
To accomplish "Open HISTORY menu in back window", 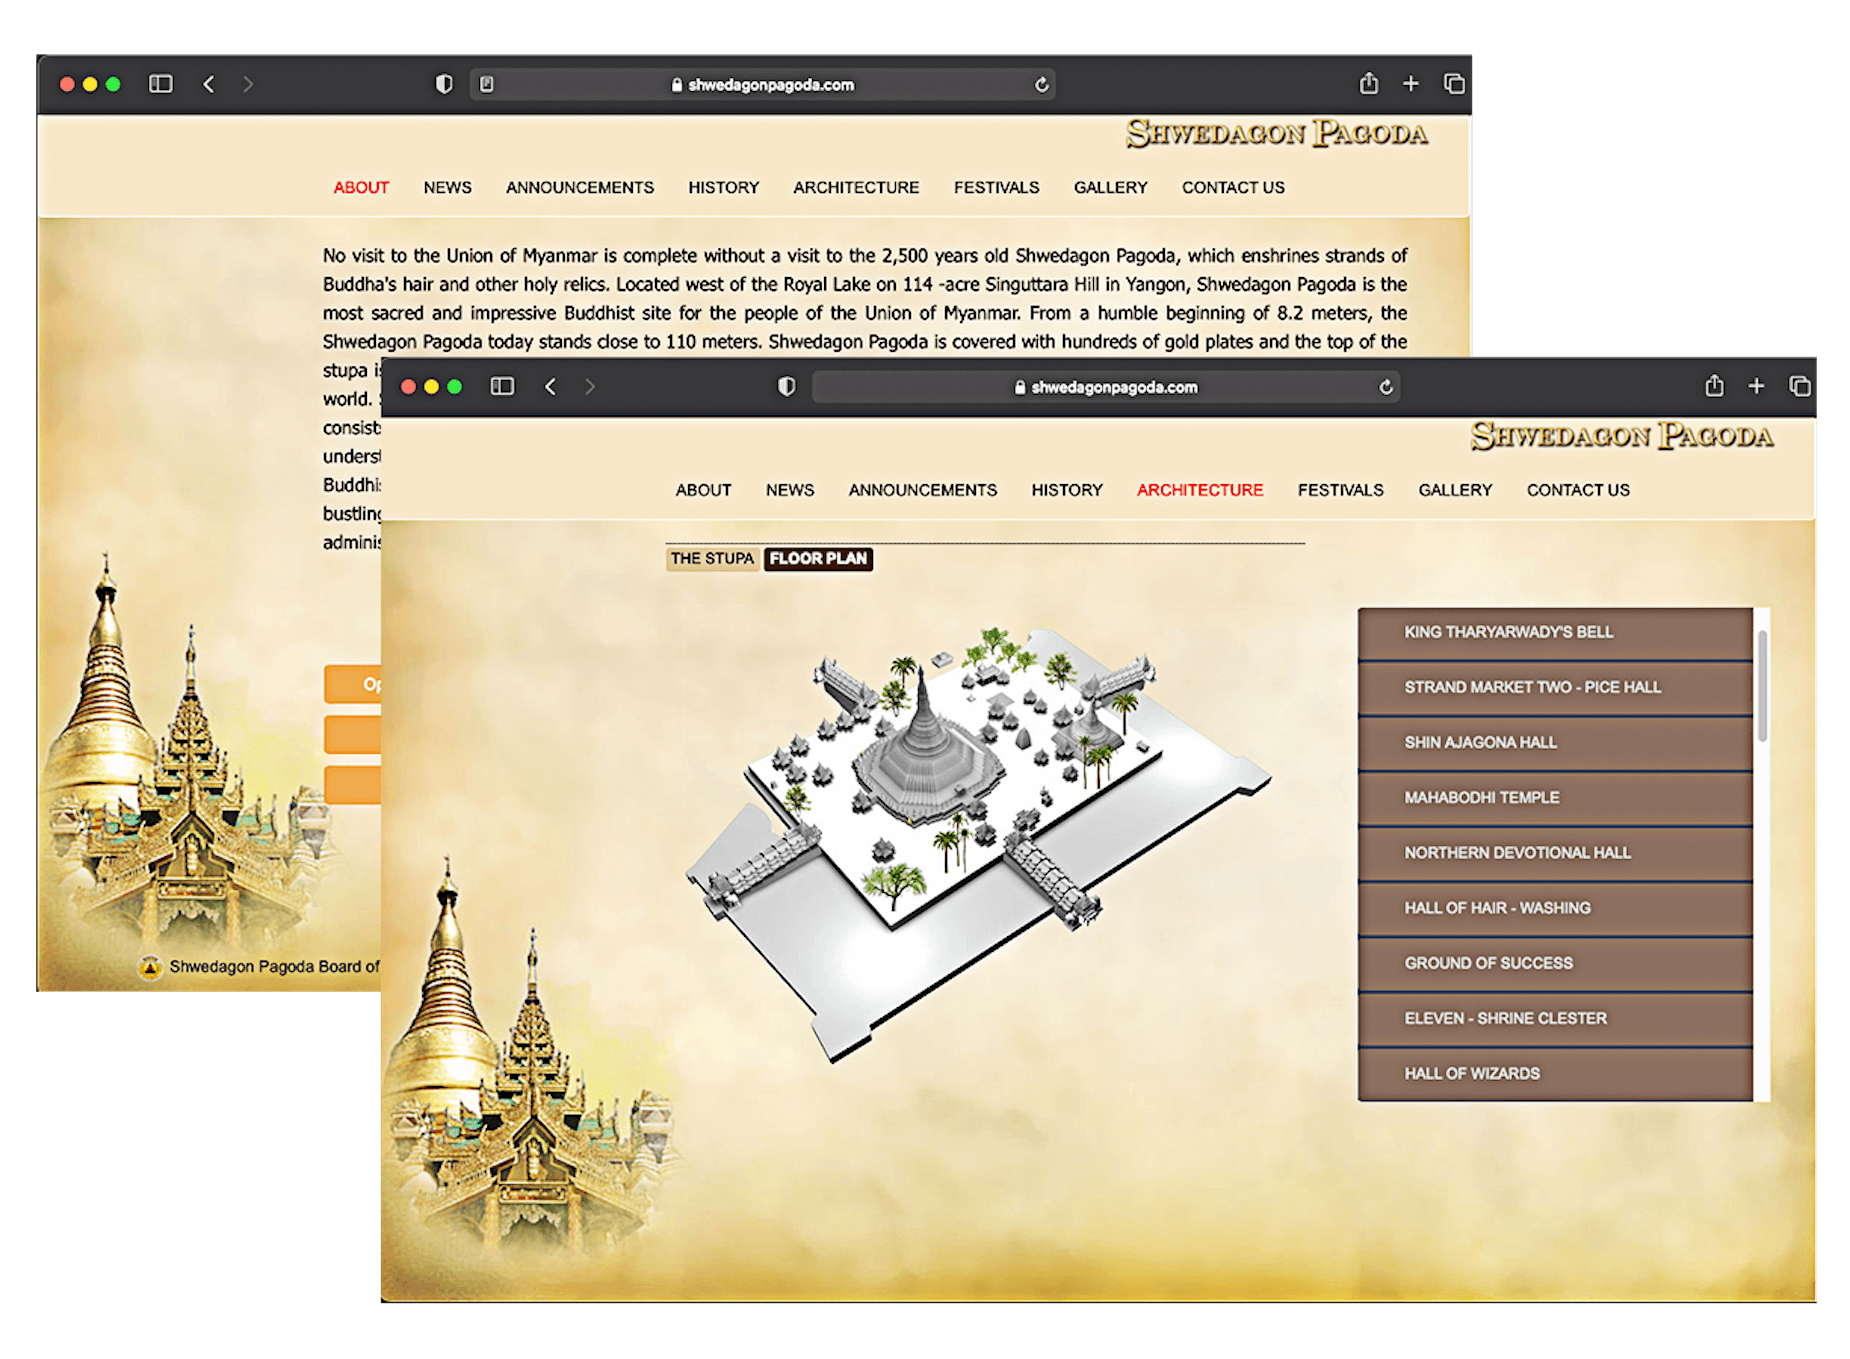I will pos(724,187).
